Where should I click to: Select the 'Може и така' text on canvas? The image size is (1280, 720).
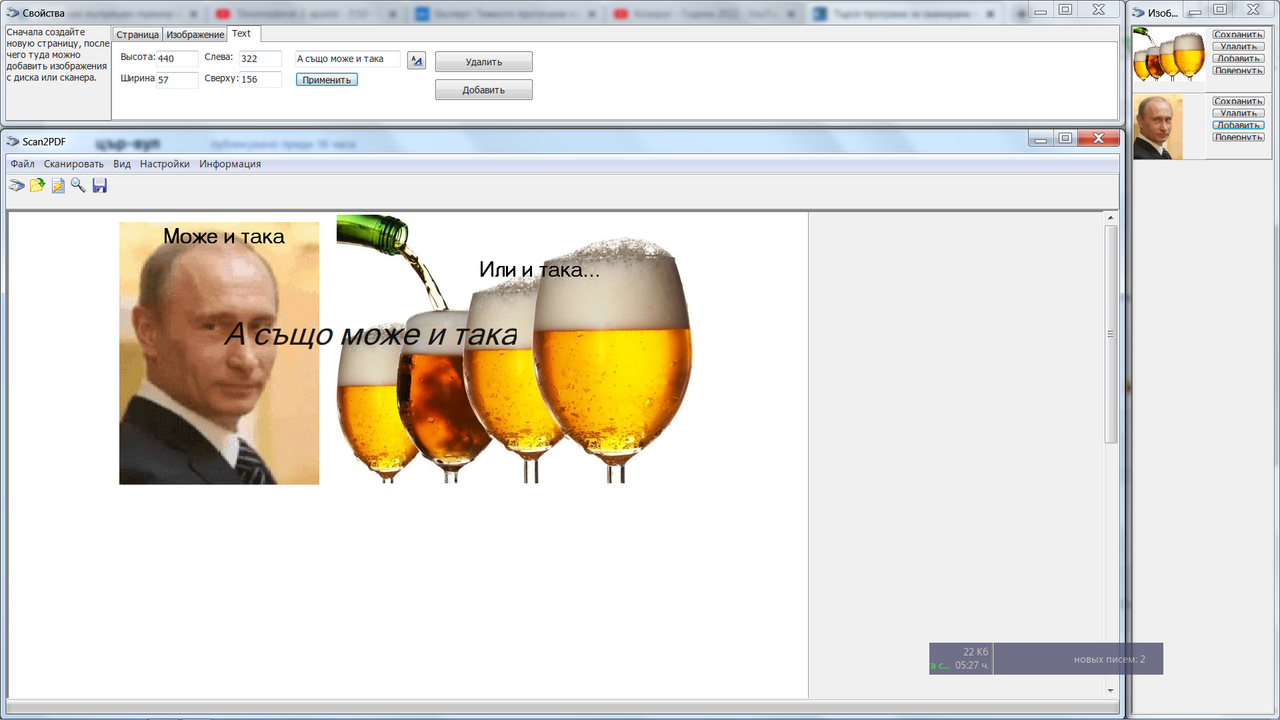[x=224, y=237]
